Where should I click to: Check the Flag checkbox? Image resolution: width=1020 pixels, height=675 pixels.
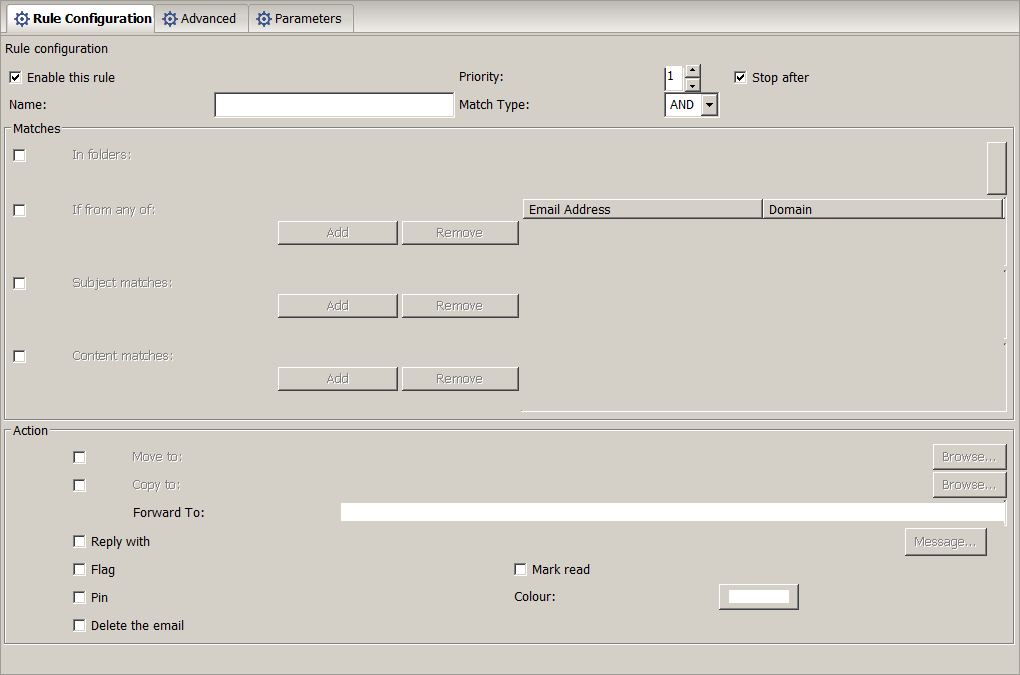79,570
